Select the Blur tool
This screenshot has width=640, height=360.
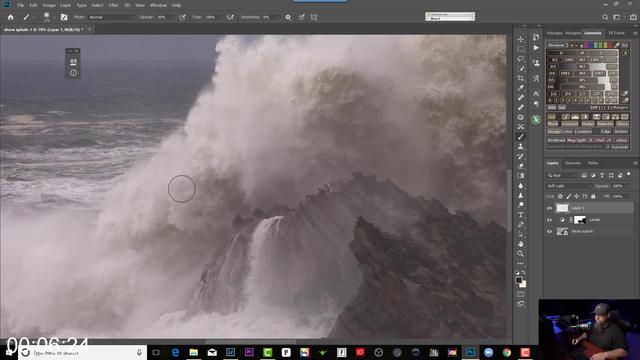click(x=521, y=186)
